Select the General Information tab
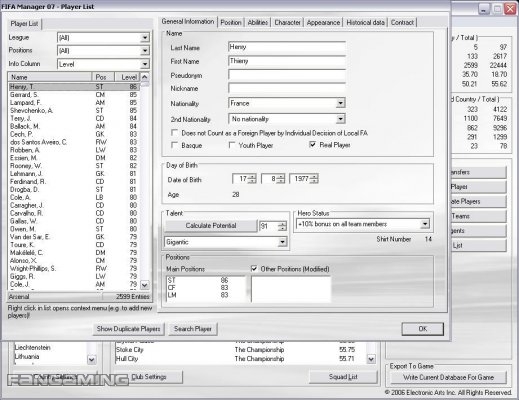The width and height of the screenshot is (519, 400). [188, 21]
